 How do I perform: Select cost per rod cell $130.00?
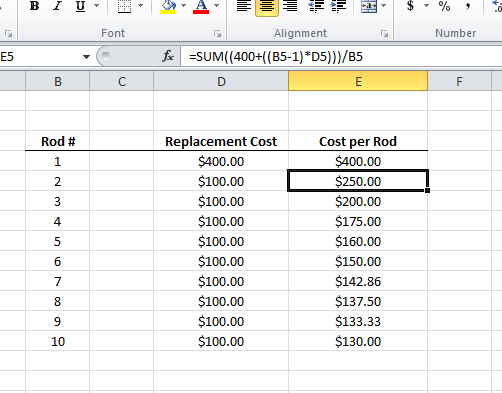358,341
